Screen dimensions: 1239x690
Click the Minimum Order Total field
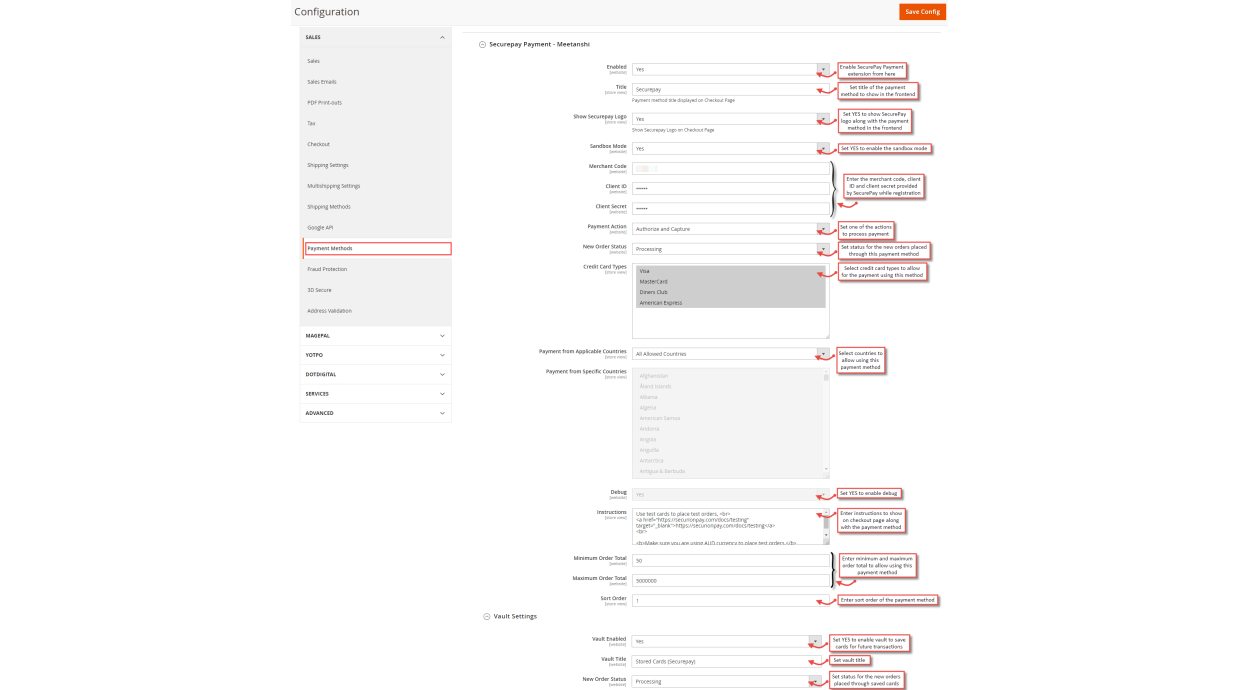(731, 561)
